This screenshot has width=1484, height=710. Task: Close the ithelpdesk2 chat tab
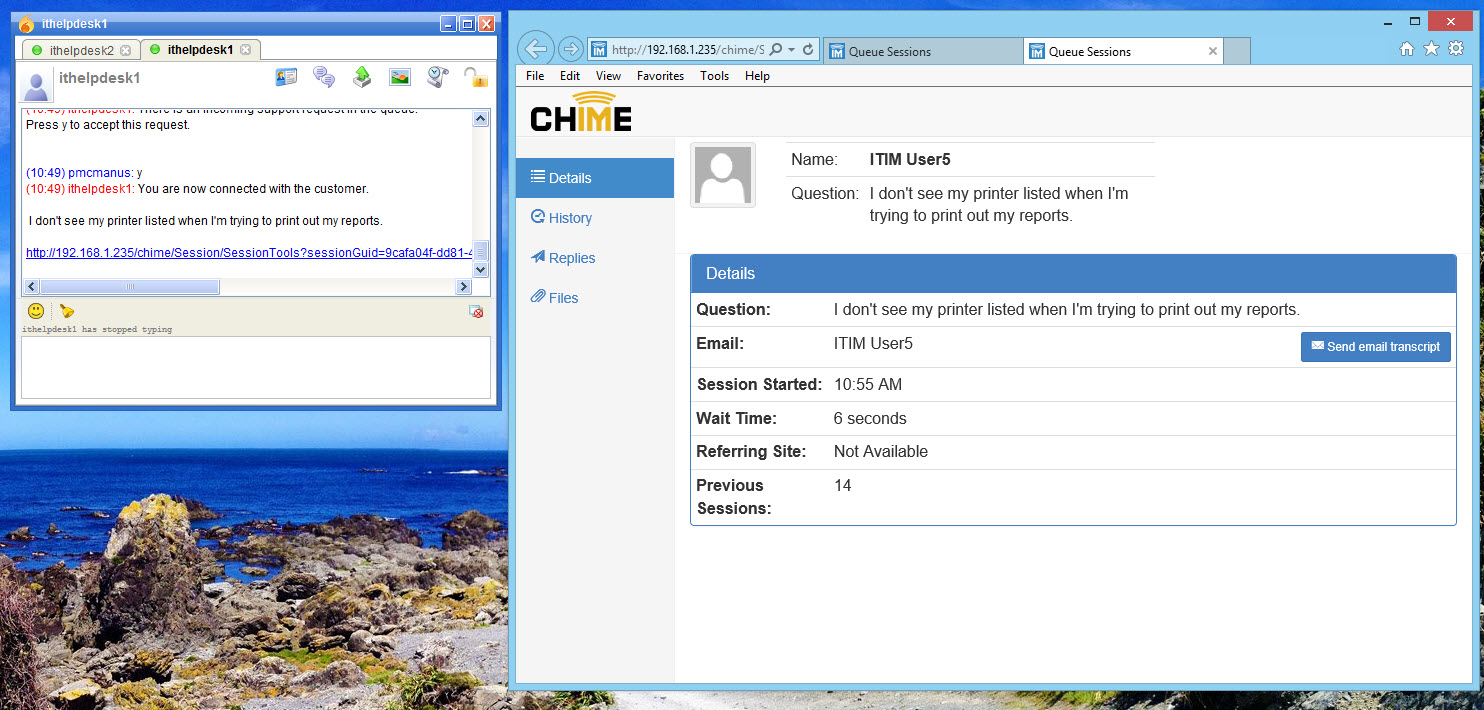point(125,50)
